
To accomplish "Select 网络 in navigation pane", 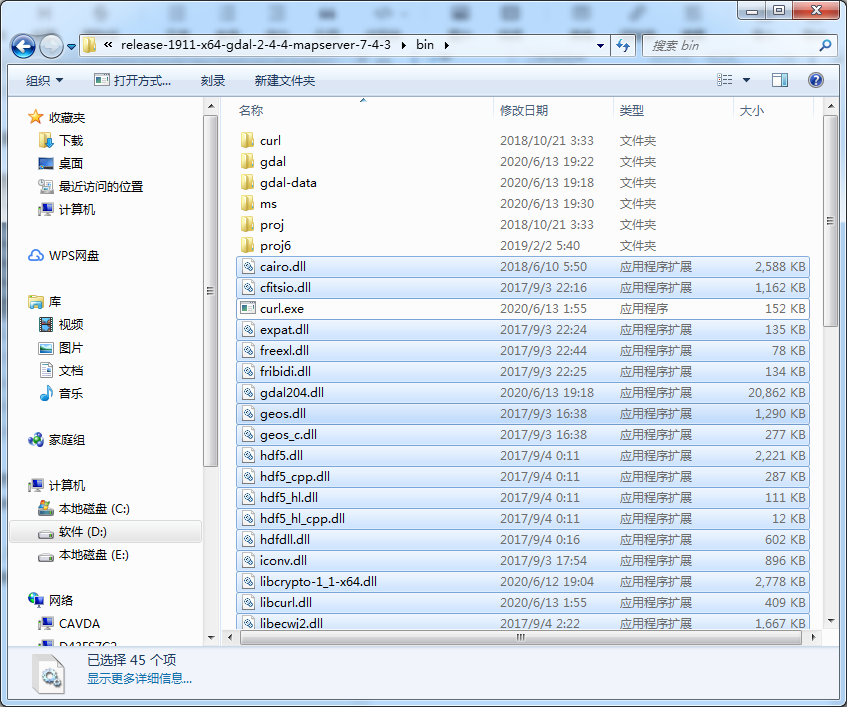I will click(51, 600).
